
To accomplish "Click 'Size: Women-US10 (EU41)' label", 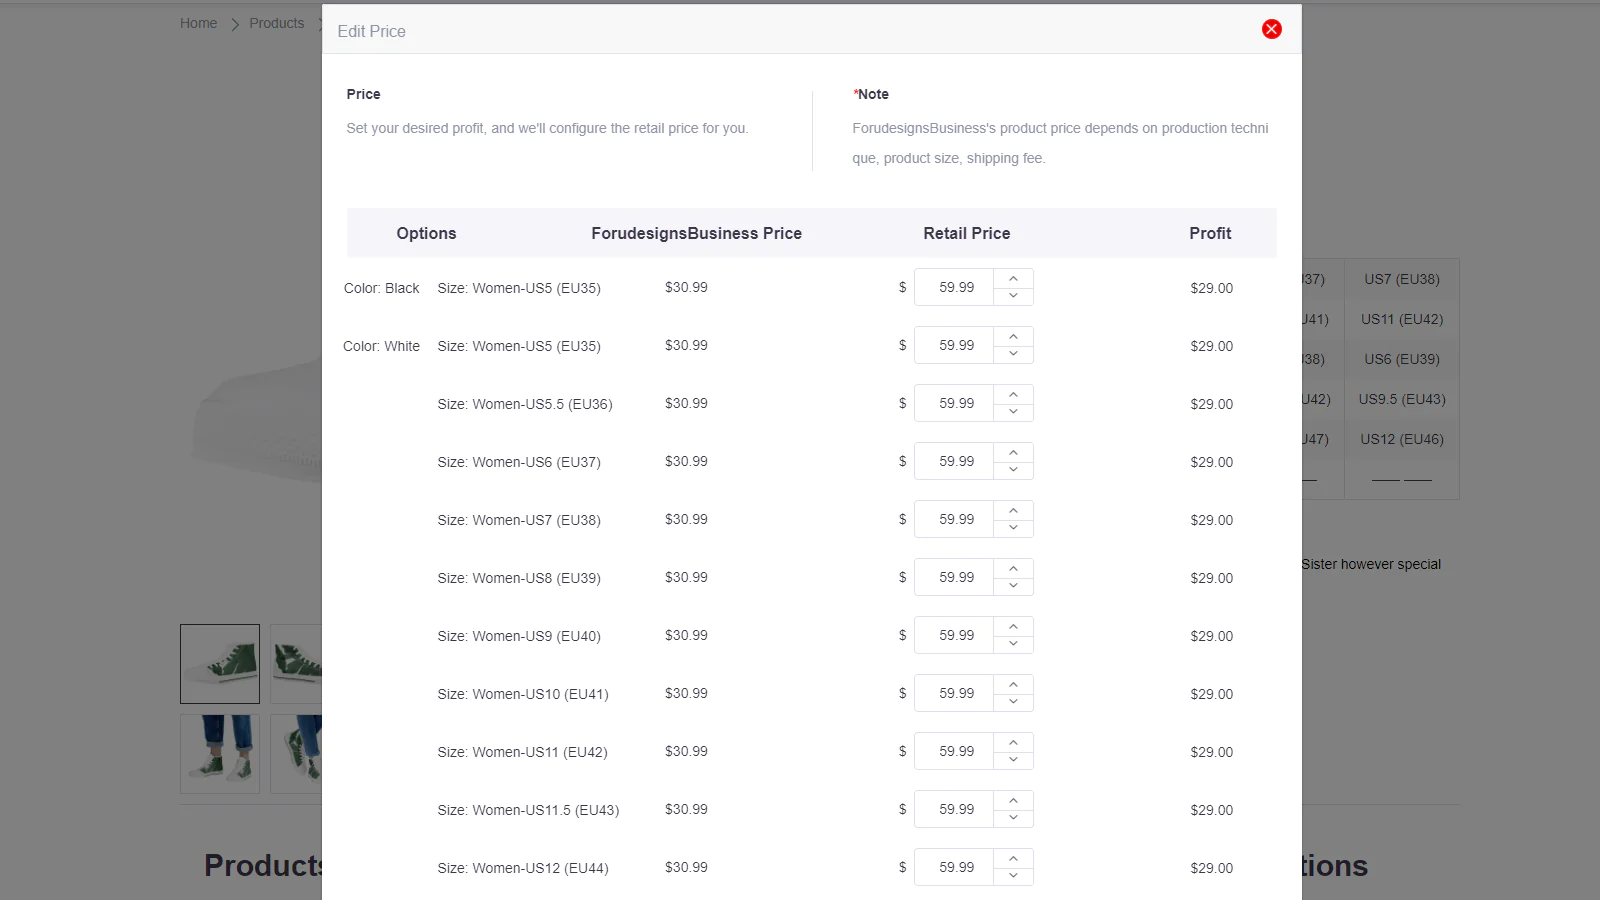I will [x=522, y=694].
